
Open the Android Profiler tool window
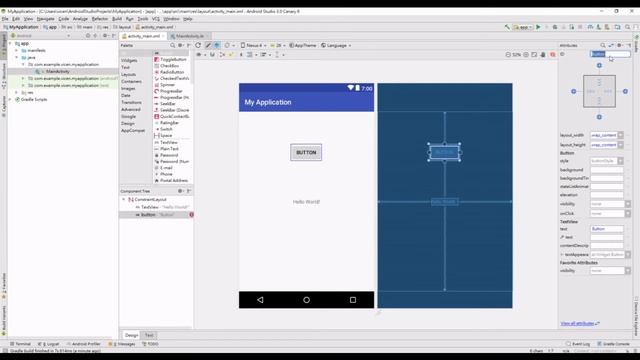84,344
